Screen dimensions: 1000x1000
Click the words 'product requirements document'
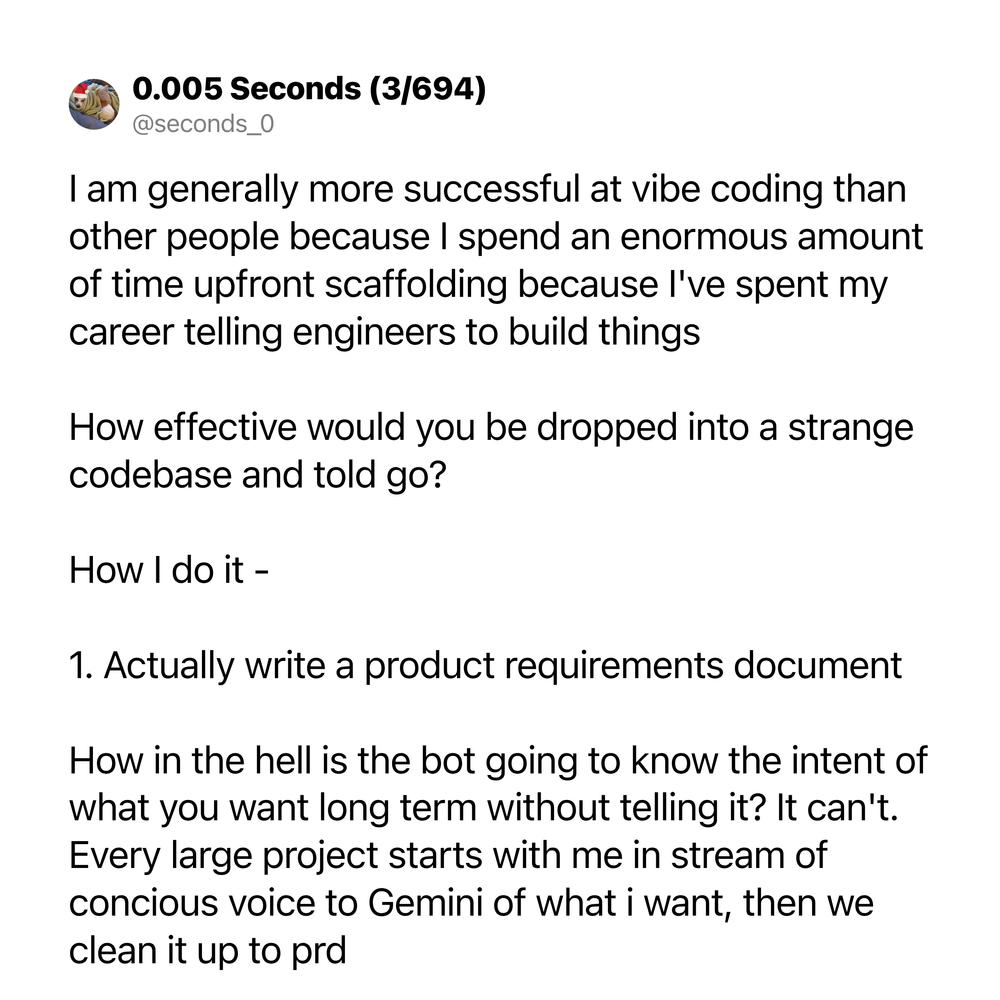(633, 666)
